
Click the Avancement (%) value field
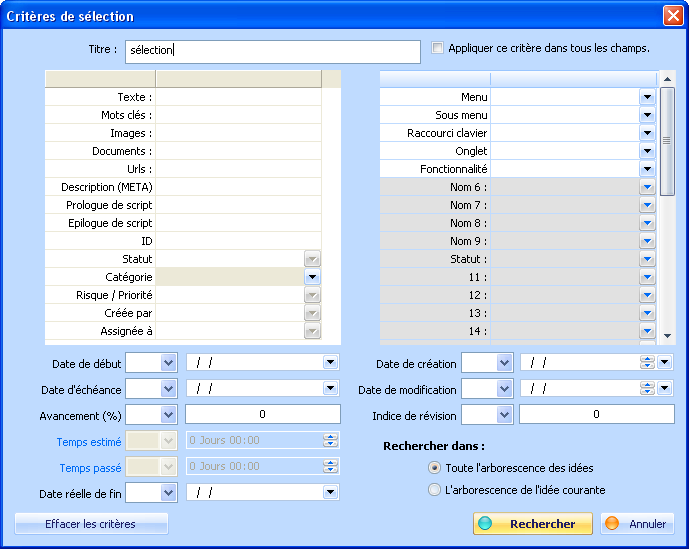tap(263, 414)
